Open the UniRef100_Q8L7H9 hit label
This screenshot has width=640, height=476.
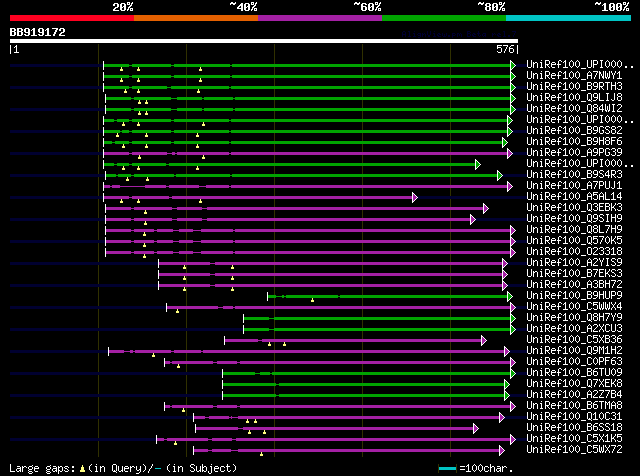(574, 230)
